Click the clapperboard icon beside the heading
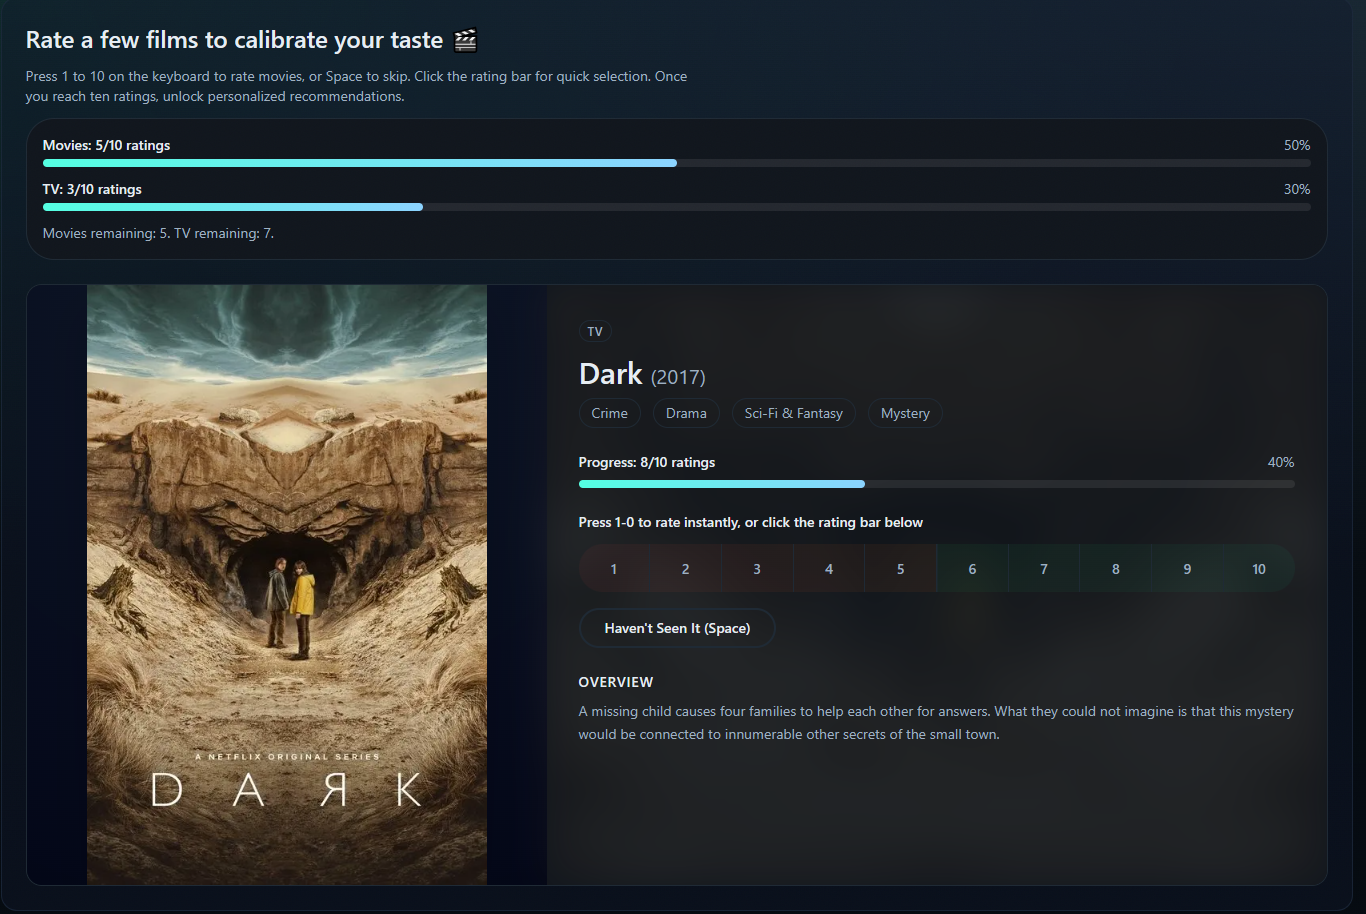The width and height of the screenshot is (1366, 914). (x=465, y=40)
